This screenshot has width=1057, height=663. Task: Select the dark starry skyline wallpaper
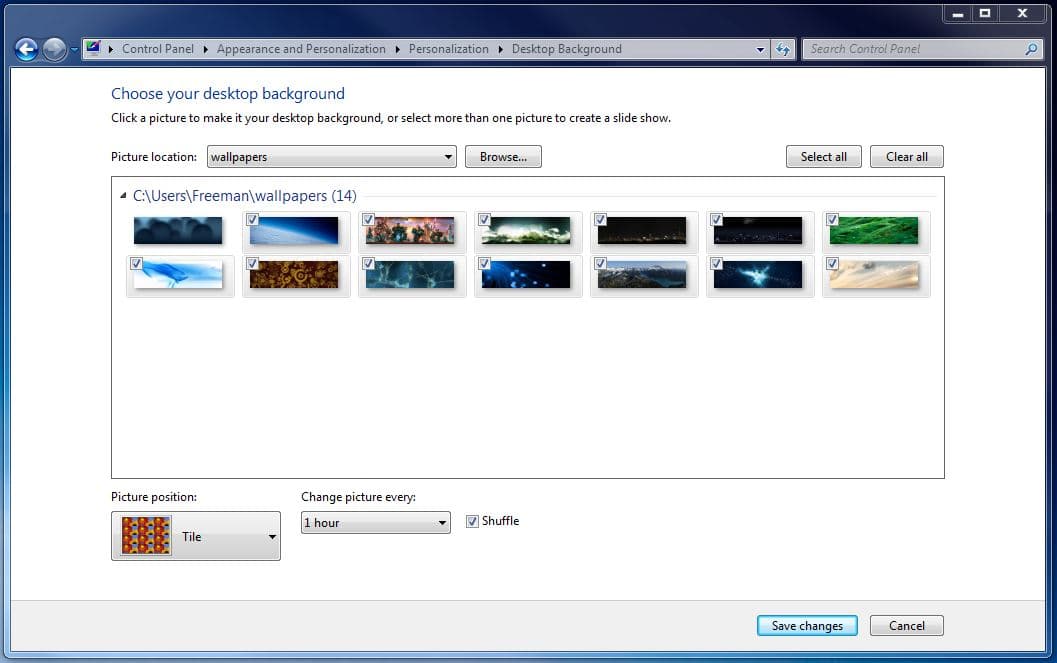point(758,231)
